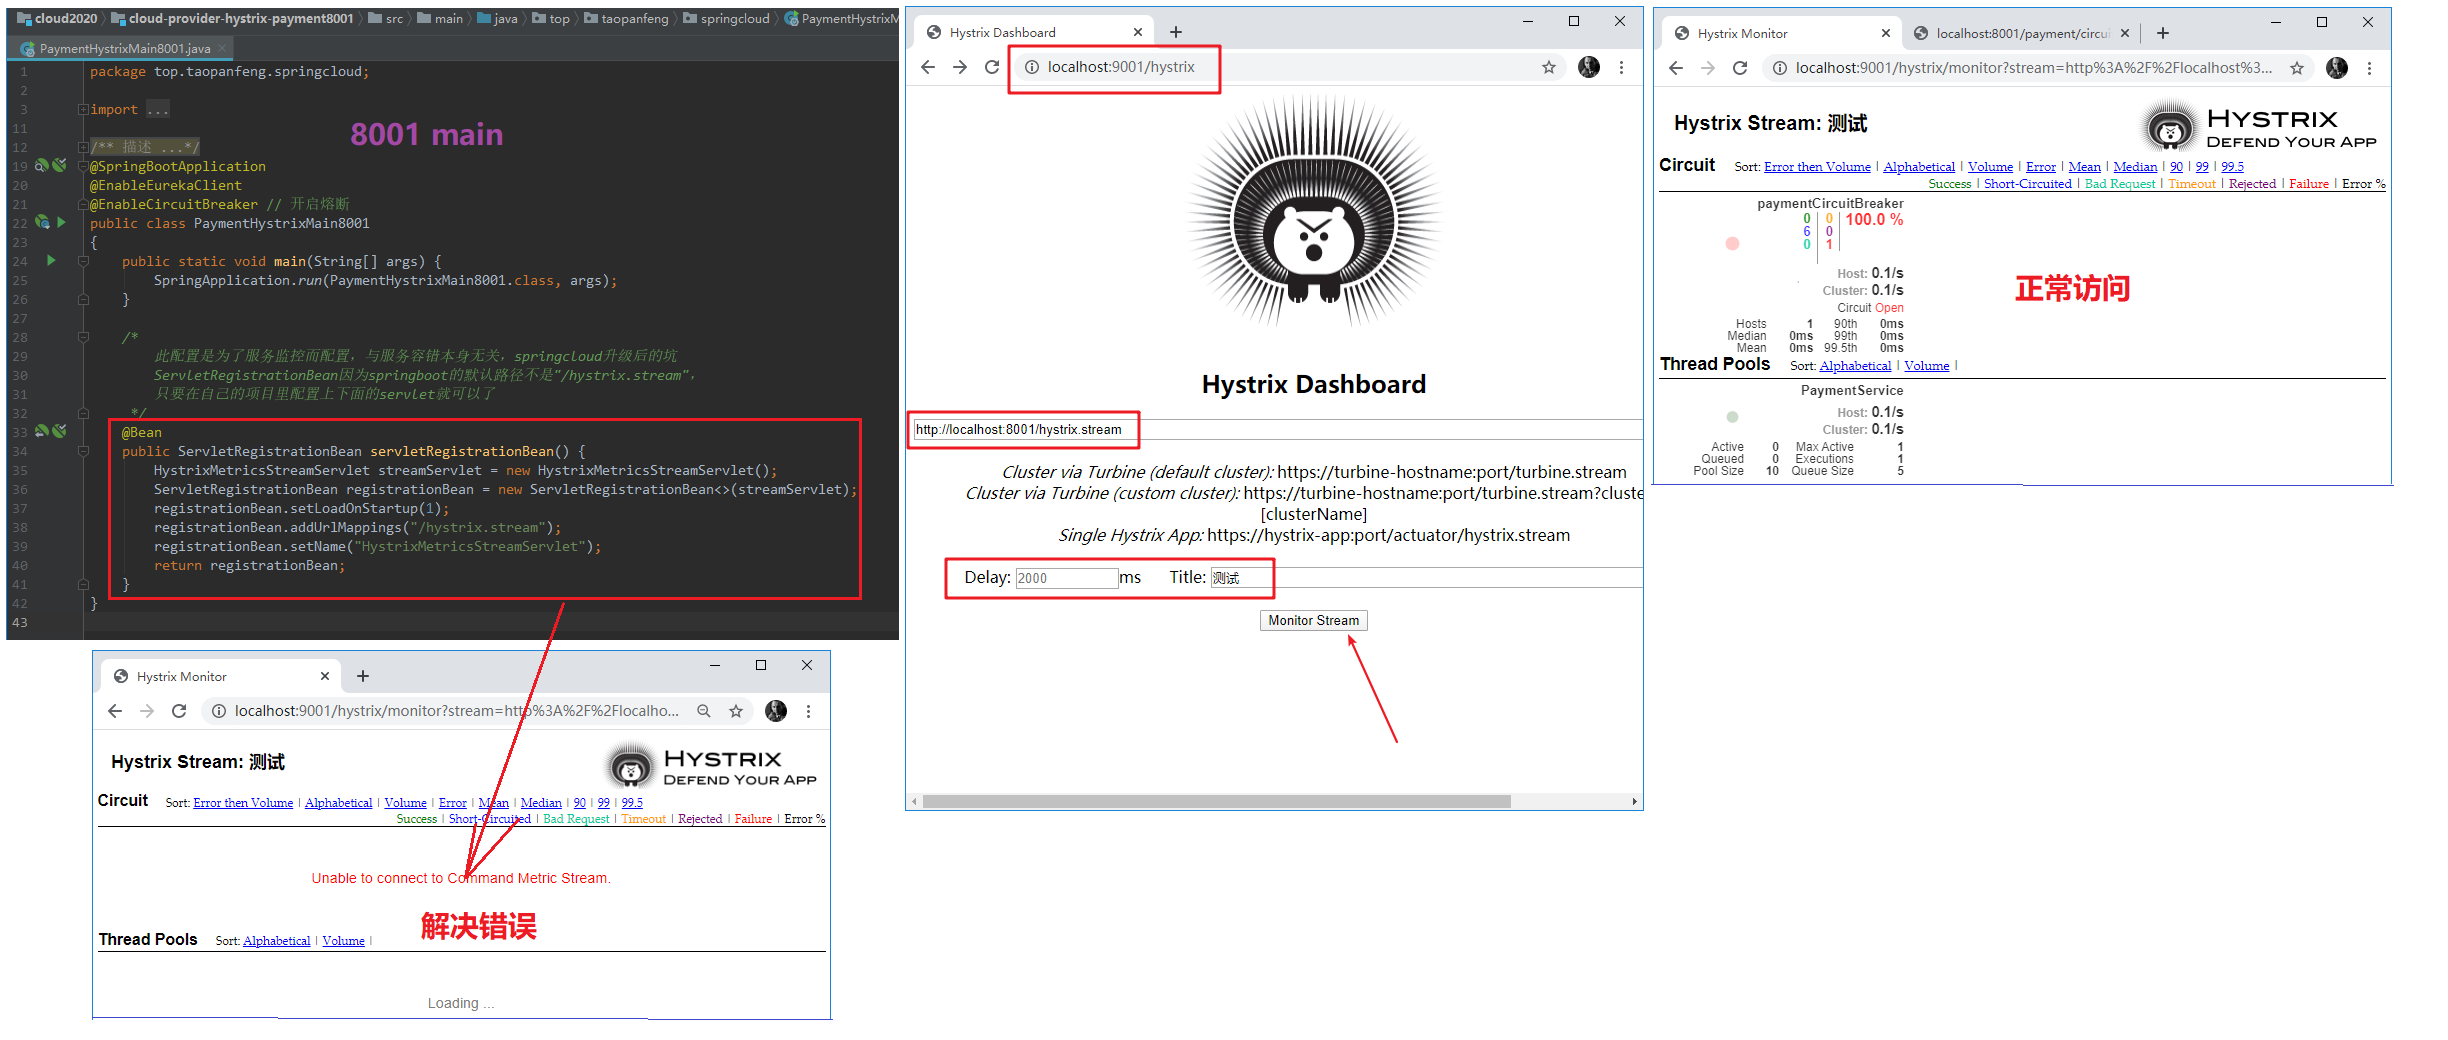The width and height of the screenshot is (2448, 1040).
Task: Reload the Hystrix Dashboard browser page
Action: pos(991,67)
